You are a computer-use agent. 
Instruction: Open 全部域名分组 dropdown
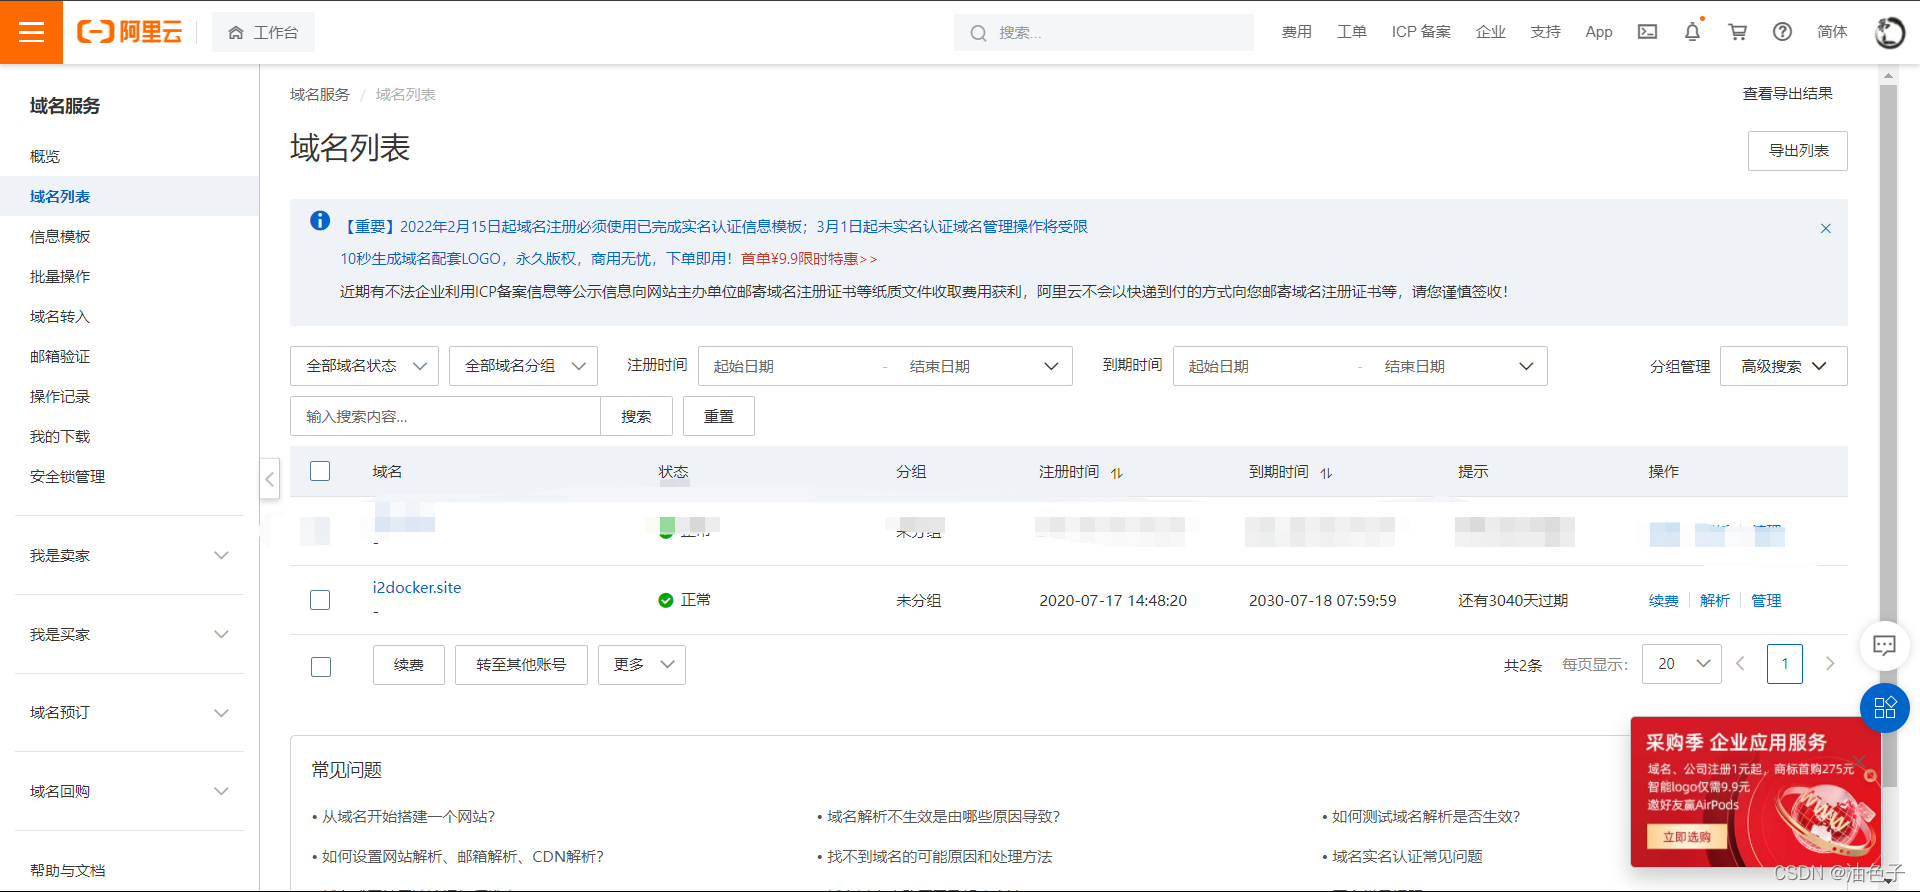pyautogui.click(x=523, y=366)
